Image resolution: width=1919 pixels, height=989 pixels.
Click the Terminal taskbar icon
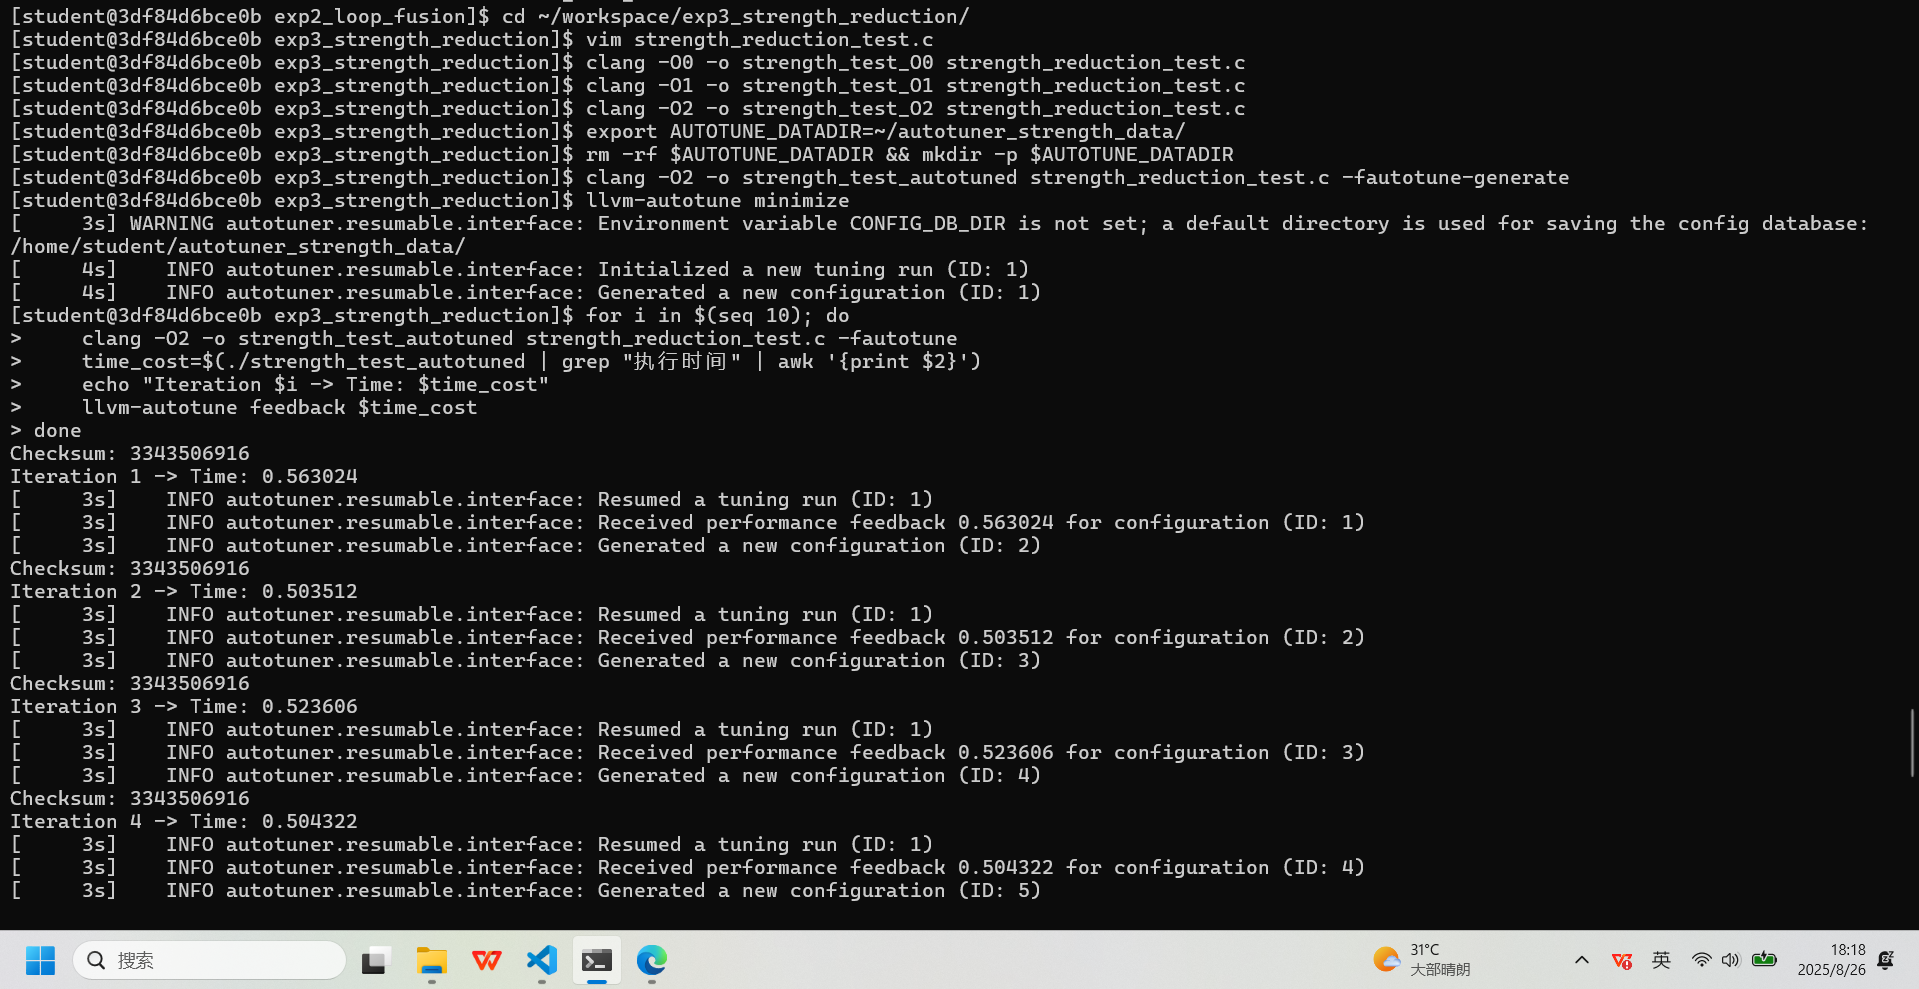pyautogui.click(x=597, y=961)
